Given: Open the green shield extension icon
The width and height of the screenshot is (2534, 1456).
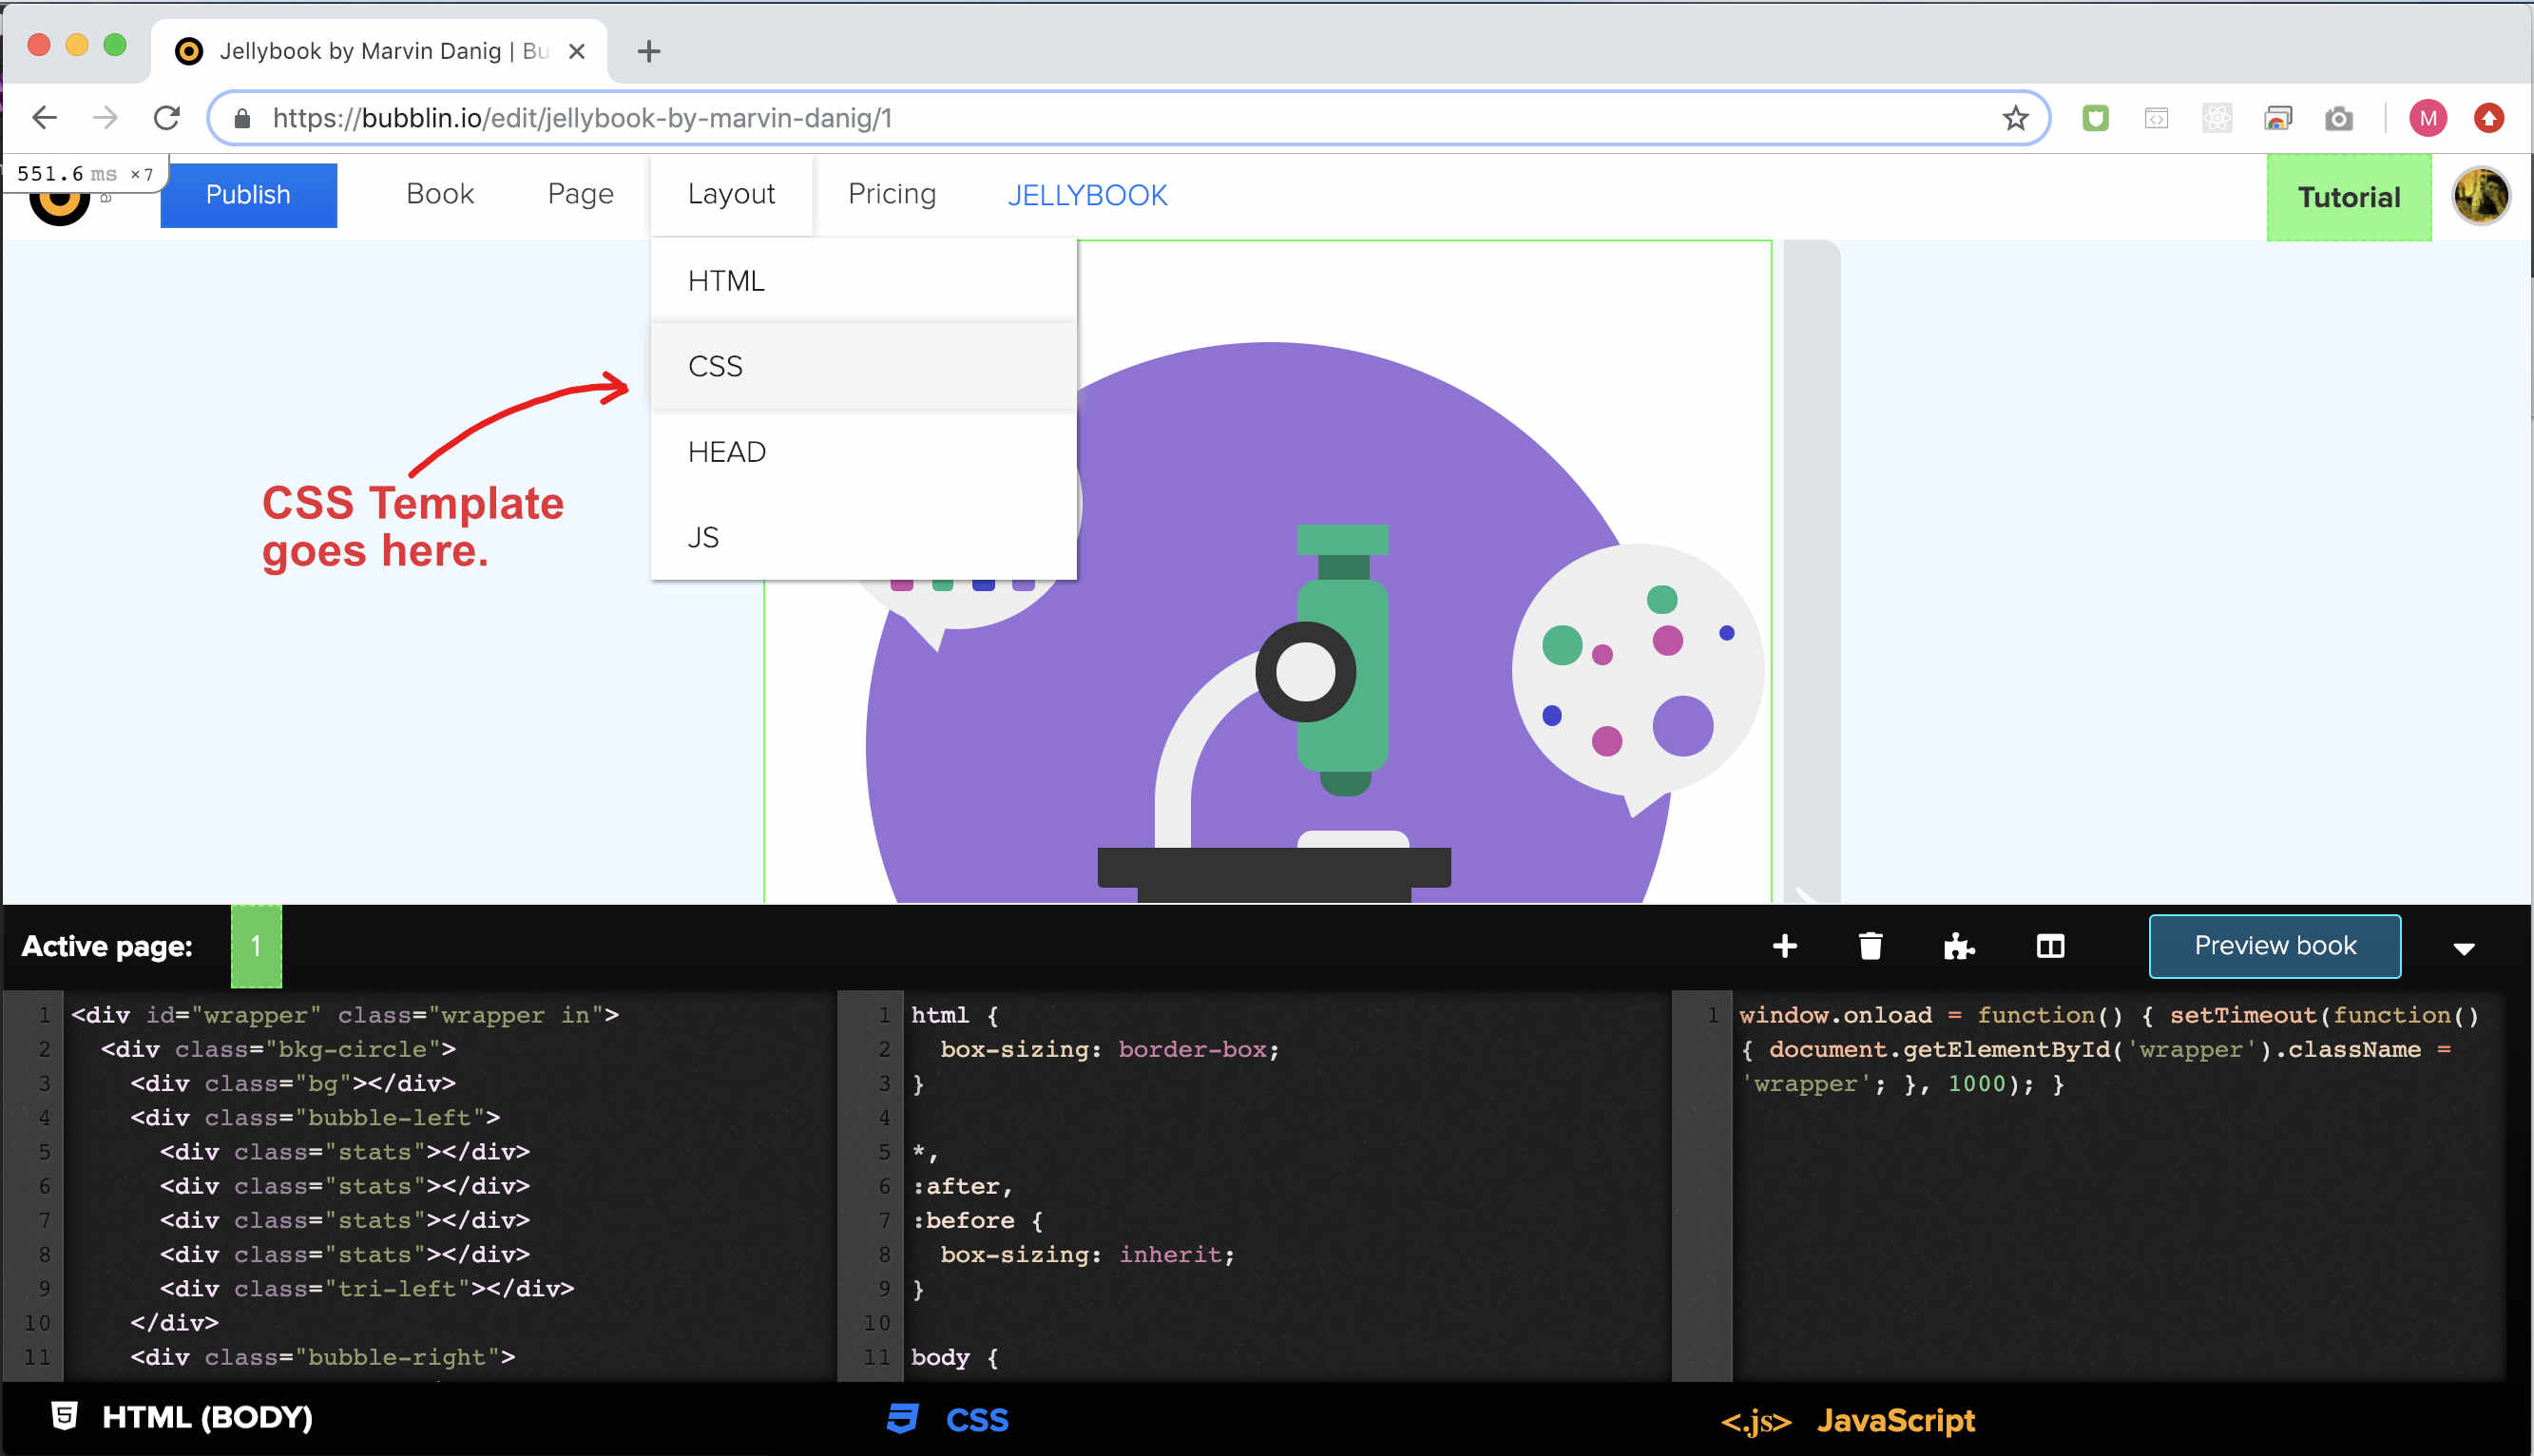Looking at the screenshot, I should pyautogui.click(x=2095, y=119).
